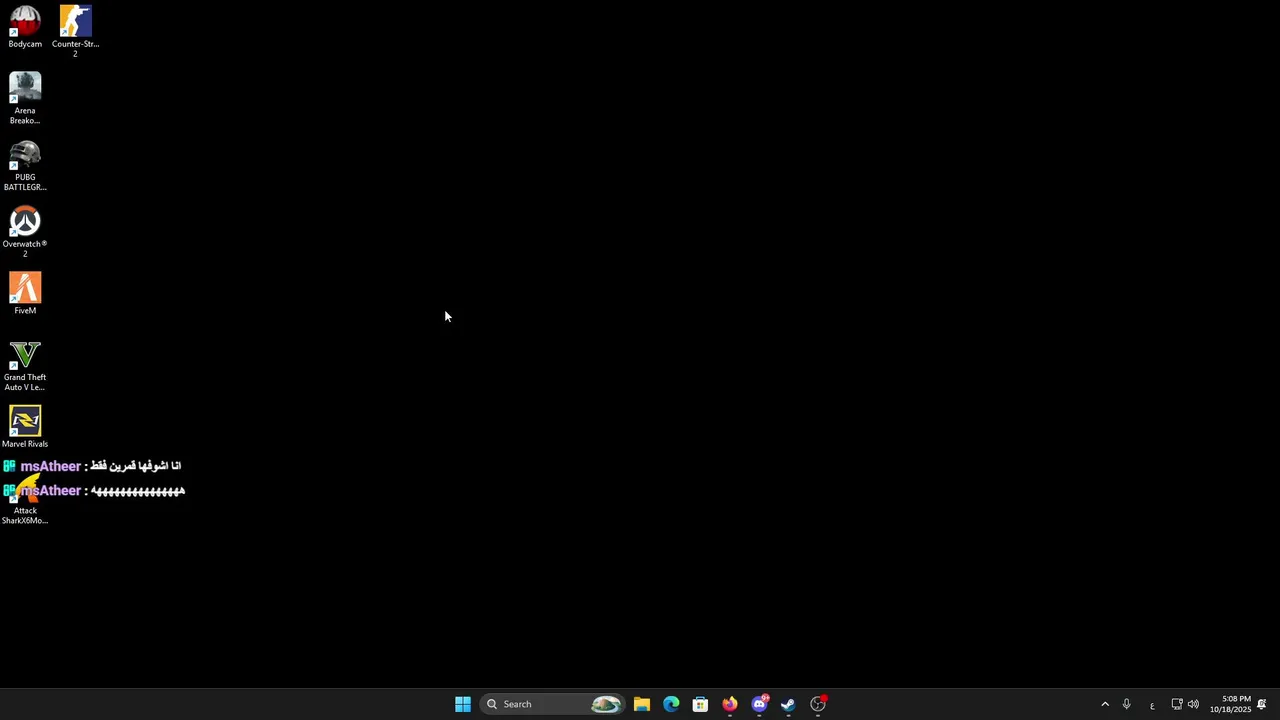1280x720 pixels.
Task: Open Steam from the taskbar
Action: tap(788, 704)
